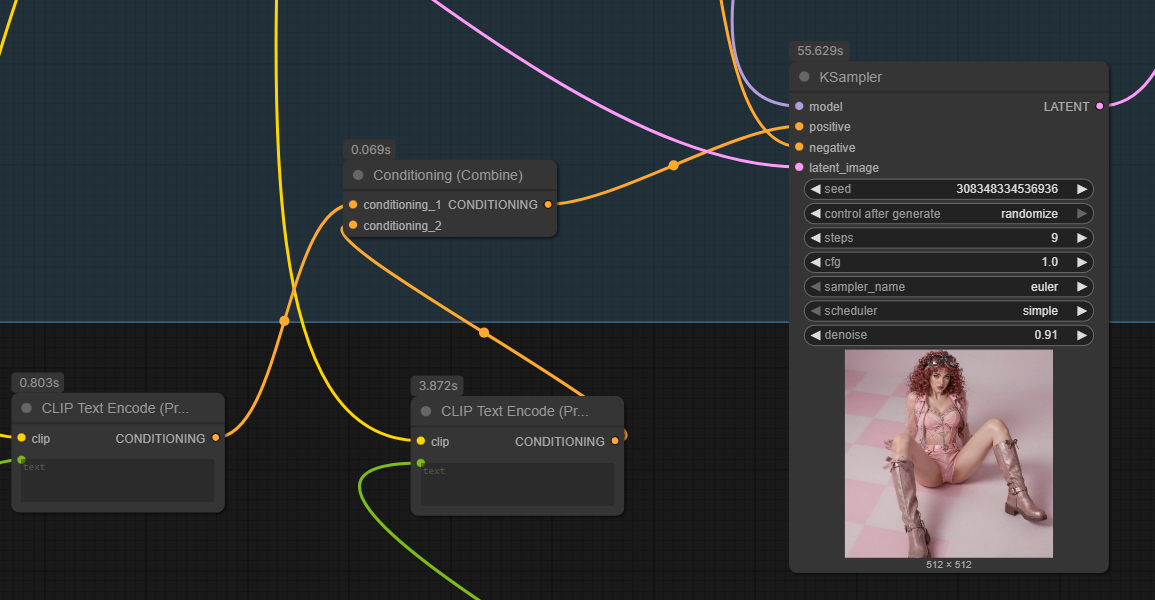Click clip input socket on 3.872s node
Viewport: 1155px width, 600px height.
(x=421, y=441)
